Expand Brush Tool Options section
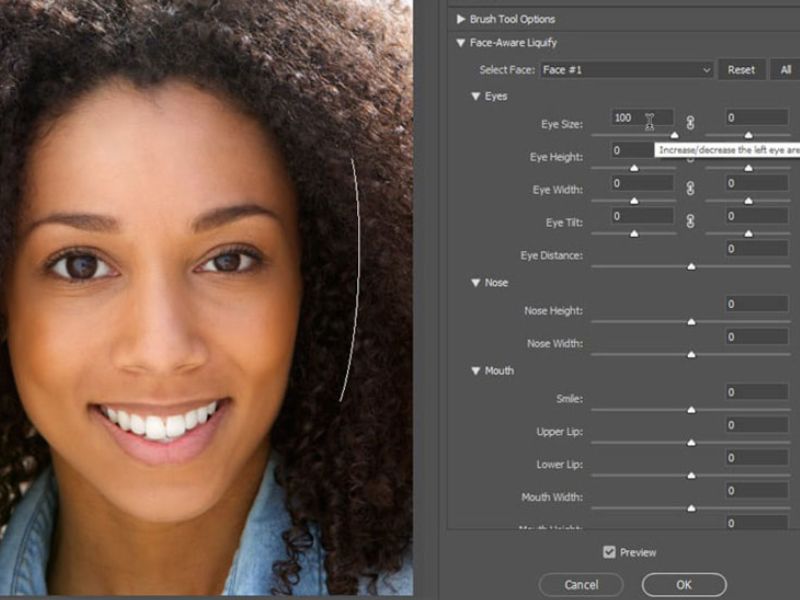The image size is (800, 600). point(461,19)
